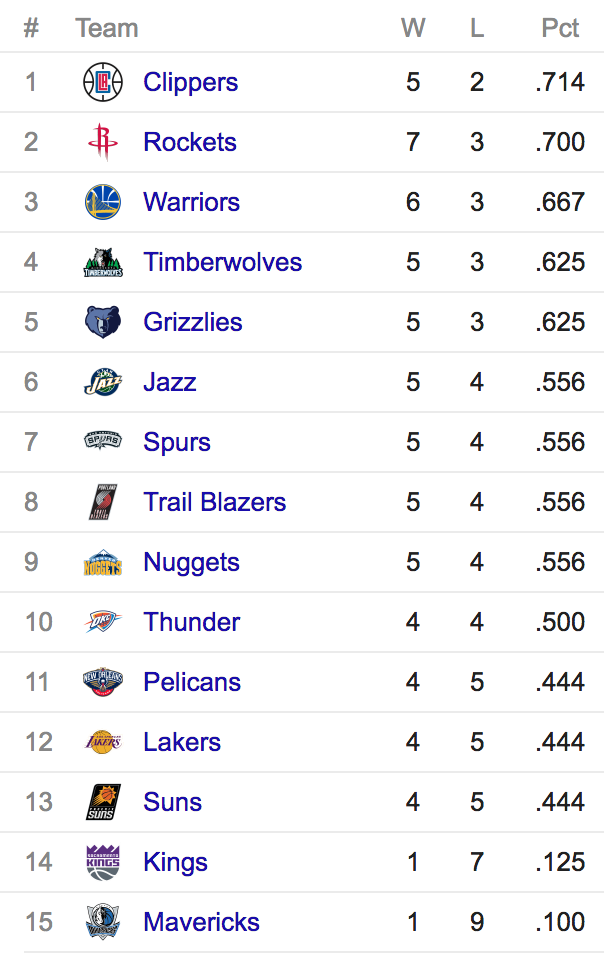Open the Suns team link

coord(172,802)
